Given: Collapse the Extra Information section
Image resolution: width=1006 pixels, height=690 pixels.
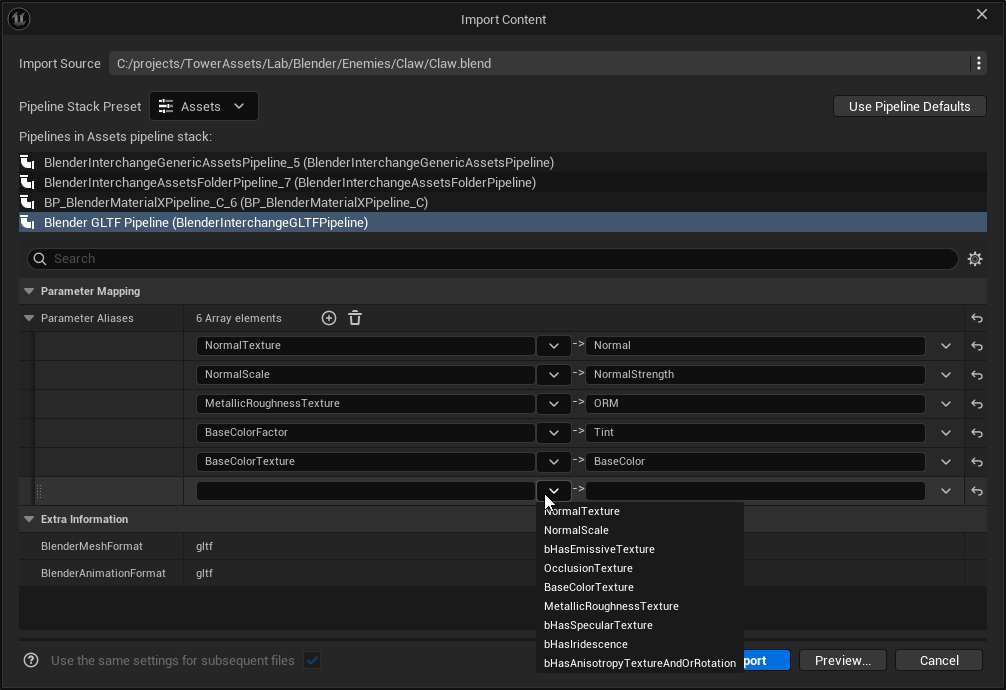Looking at the screenshot, I should click(28, 519).
